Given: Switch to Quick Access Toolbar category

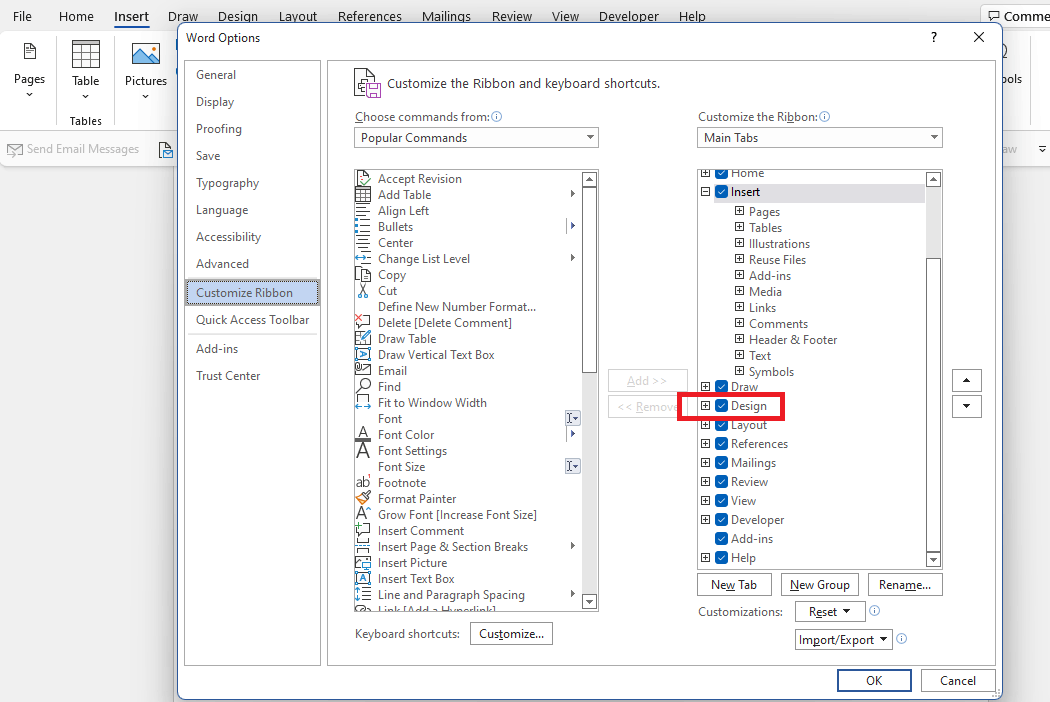Looking at the screenshot, I should point(252,320).
